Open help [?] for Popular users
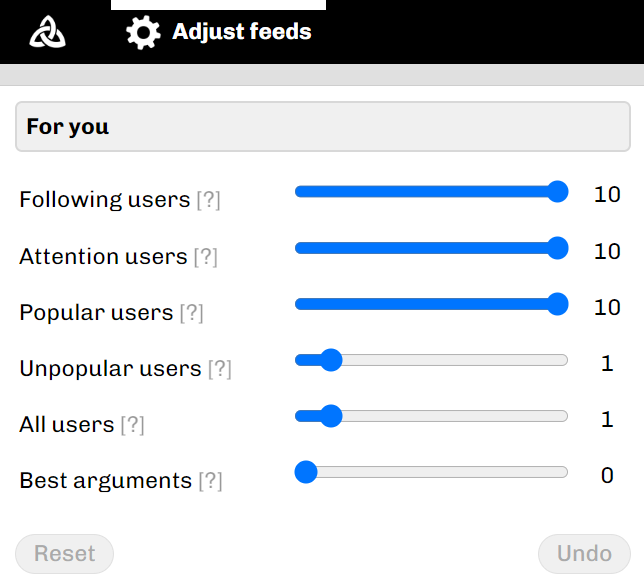 (x=191, y=313)
